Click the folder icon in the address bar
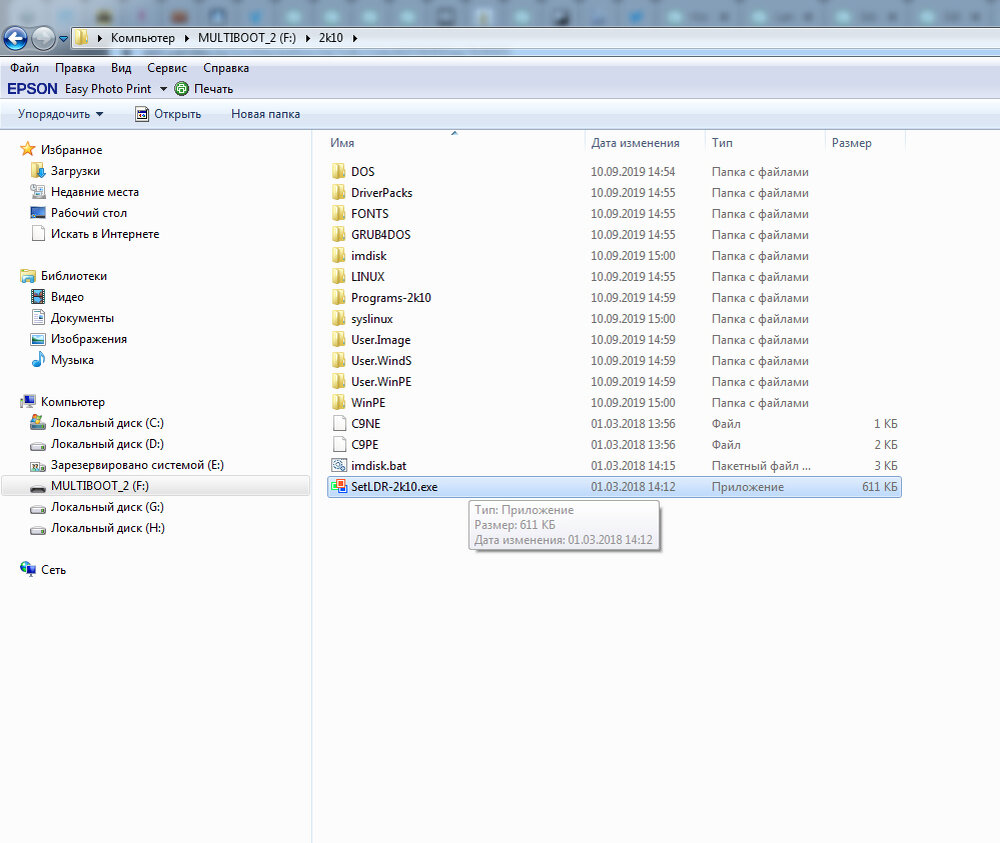The height and width of the screenshot is (843, 1000). point(82,38)
